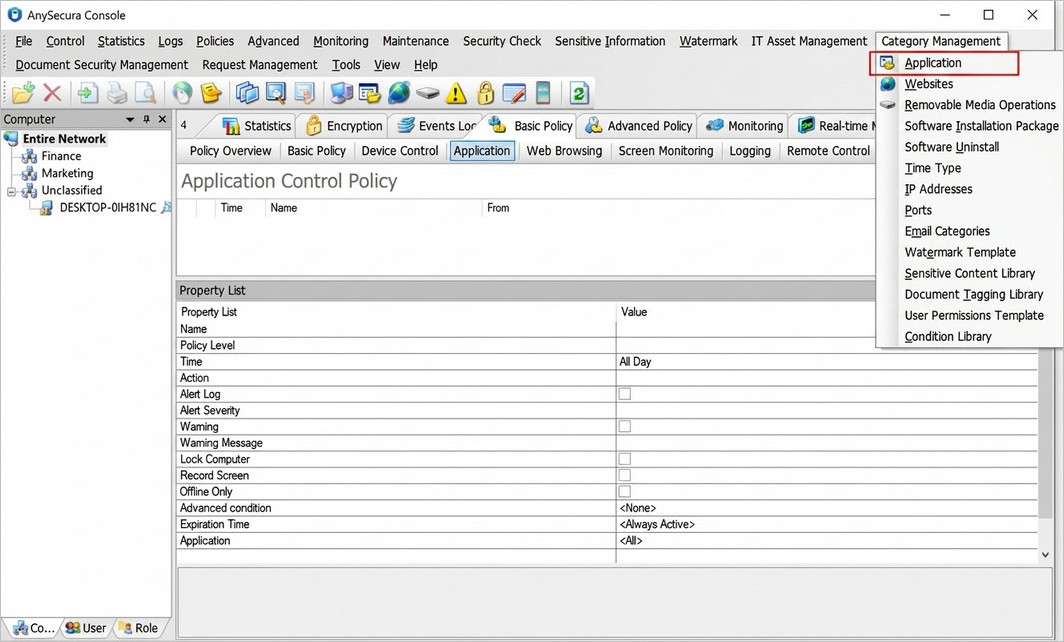Click the yellow note message toolbar icon

[x=211, y=93]
